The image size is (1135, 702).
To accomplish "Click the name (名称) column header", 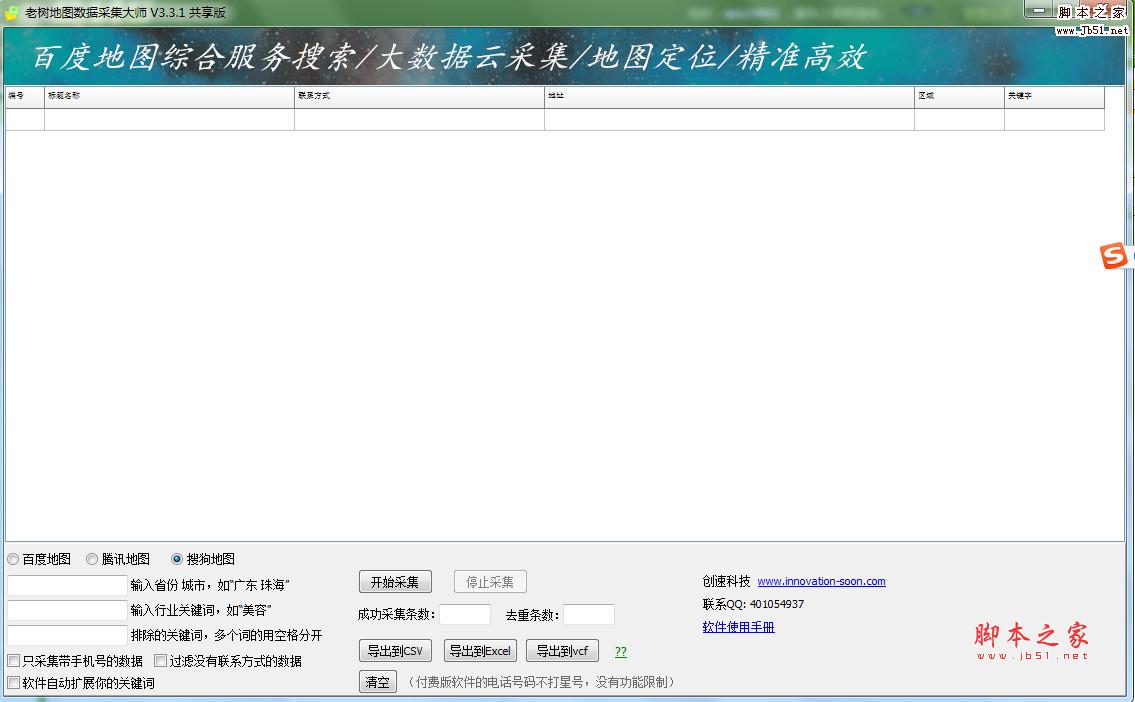I will [169, 97].
